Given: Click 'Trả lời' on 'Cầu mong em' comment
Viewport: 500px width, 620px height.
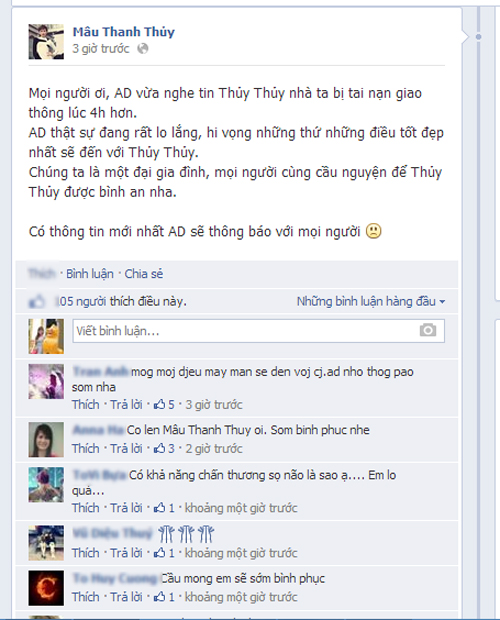Looking at the screenshot, I should pyautogui.click(x=126, y=597).
